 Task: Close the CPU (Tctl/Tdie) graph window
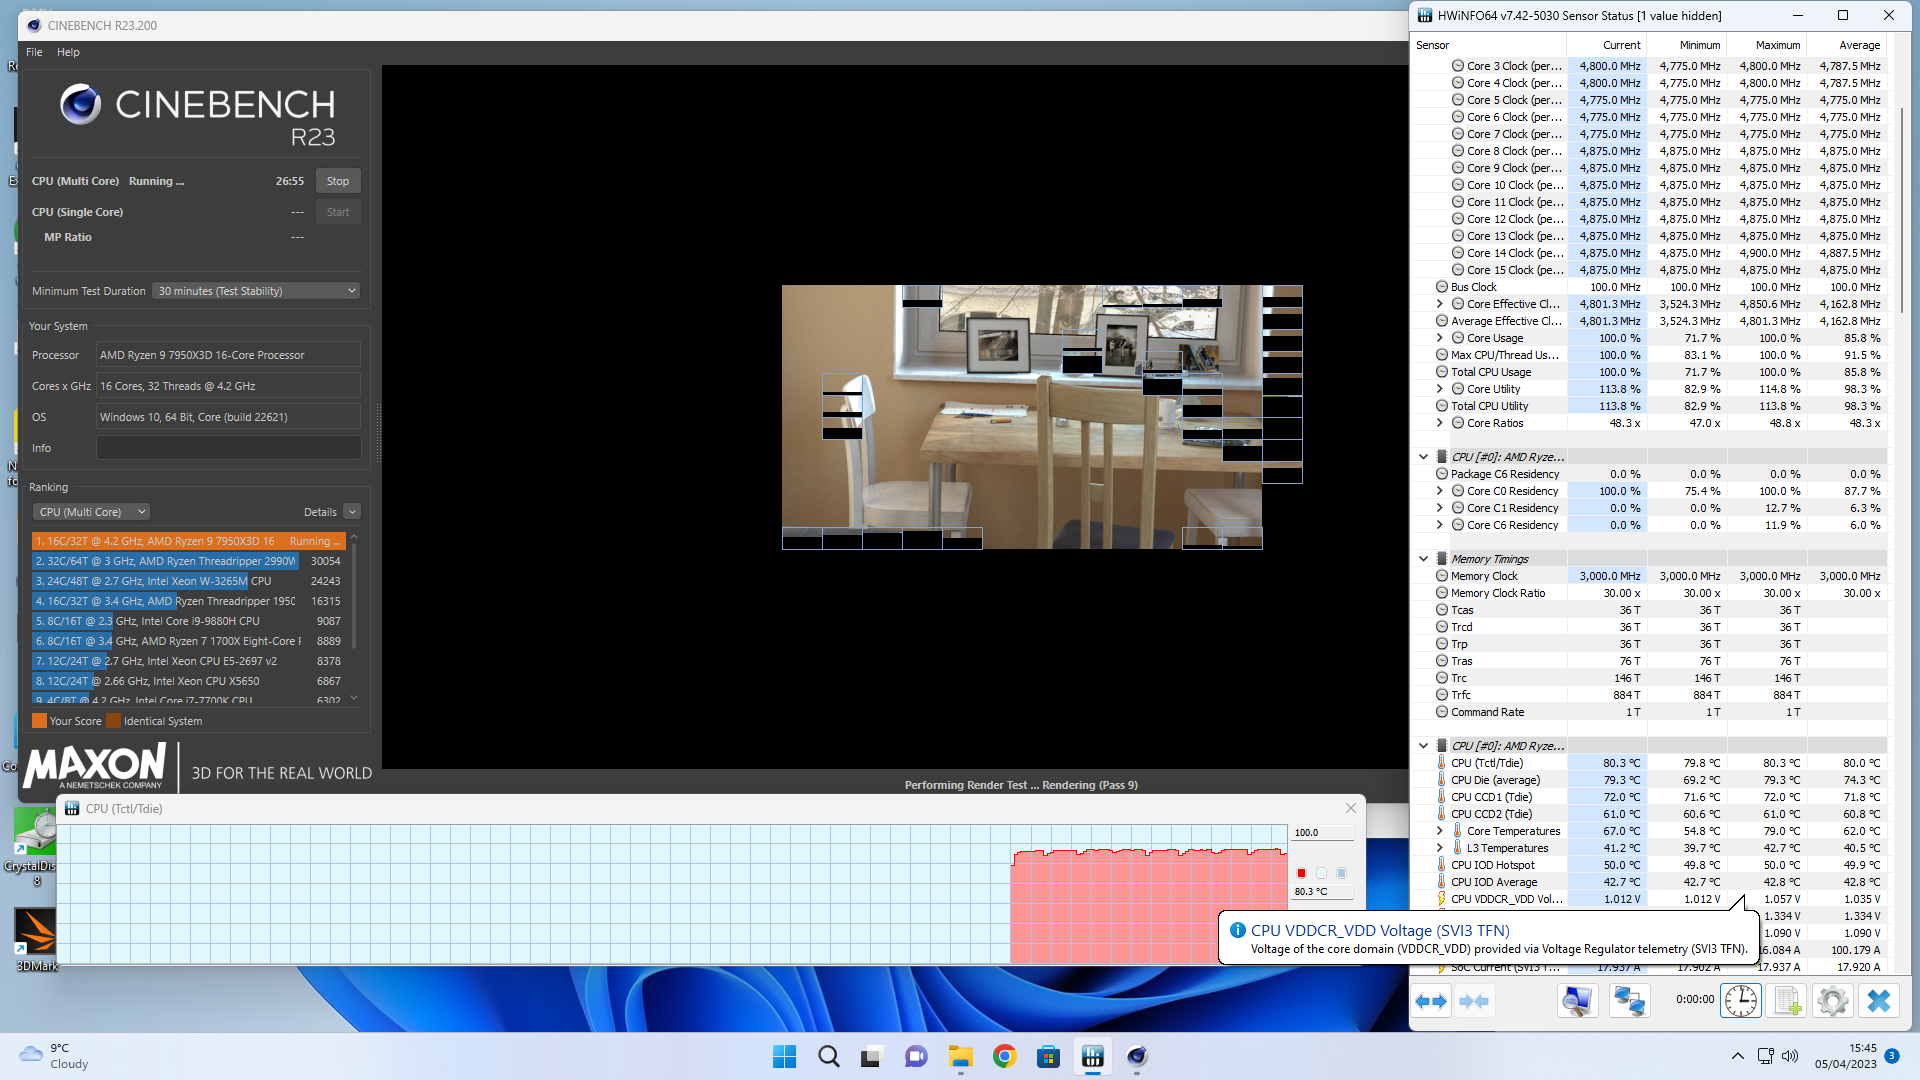click(x=1350, y=808)
